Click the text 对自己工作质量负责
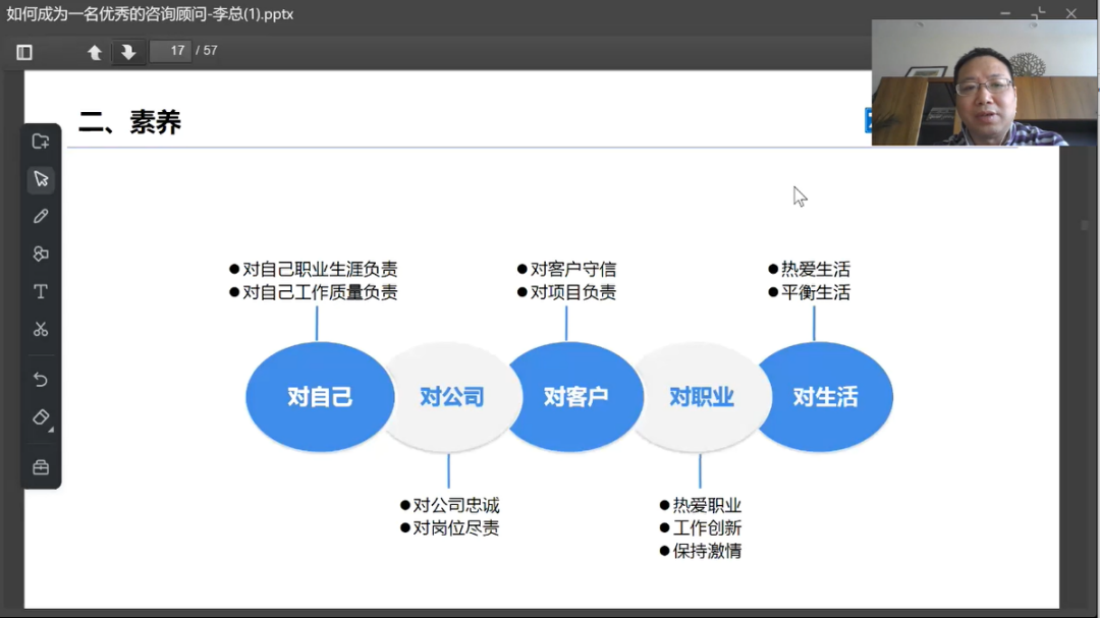 coord(320,292)
